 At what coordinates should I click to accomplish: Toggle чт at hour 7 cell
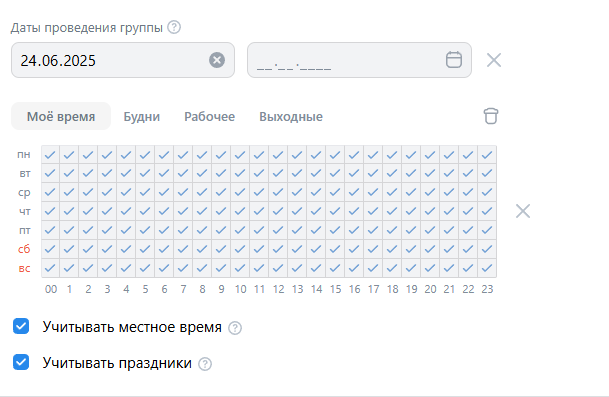pos(183,211)
